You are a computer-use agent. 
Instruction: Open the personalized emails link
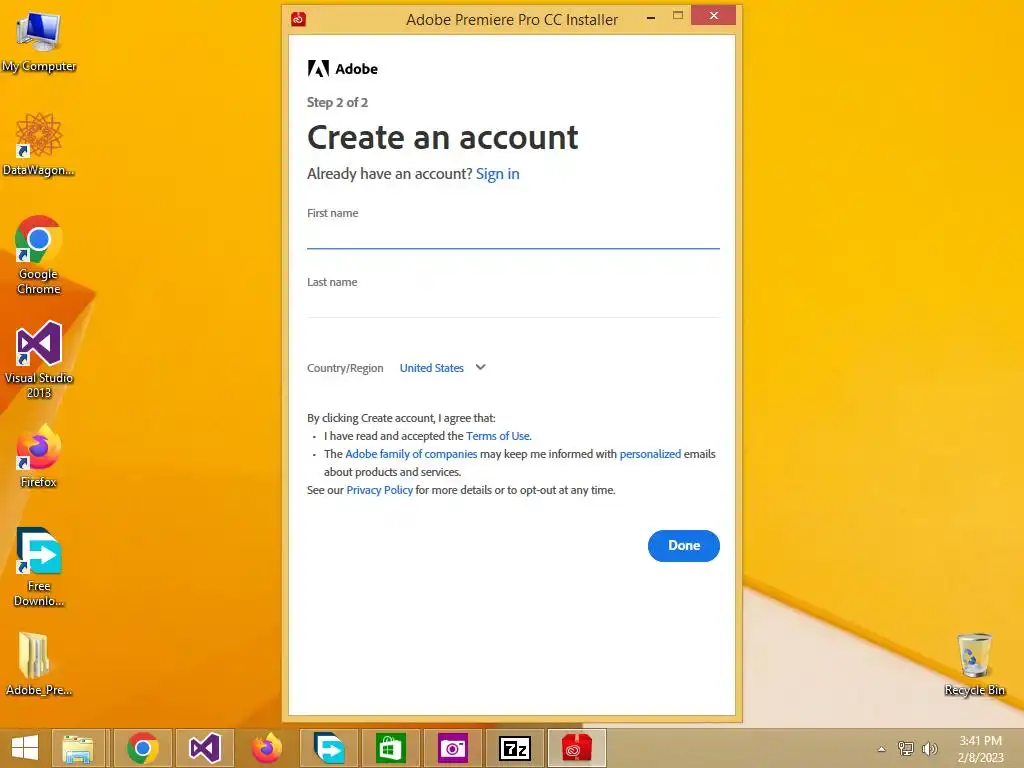[650, 454]
